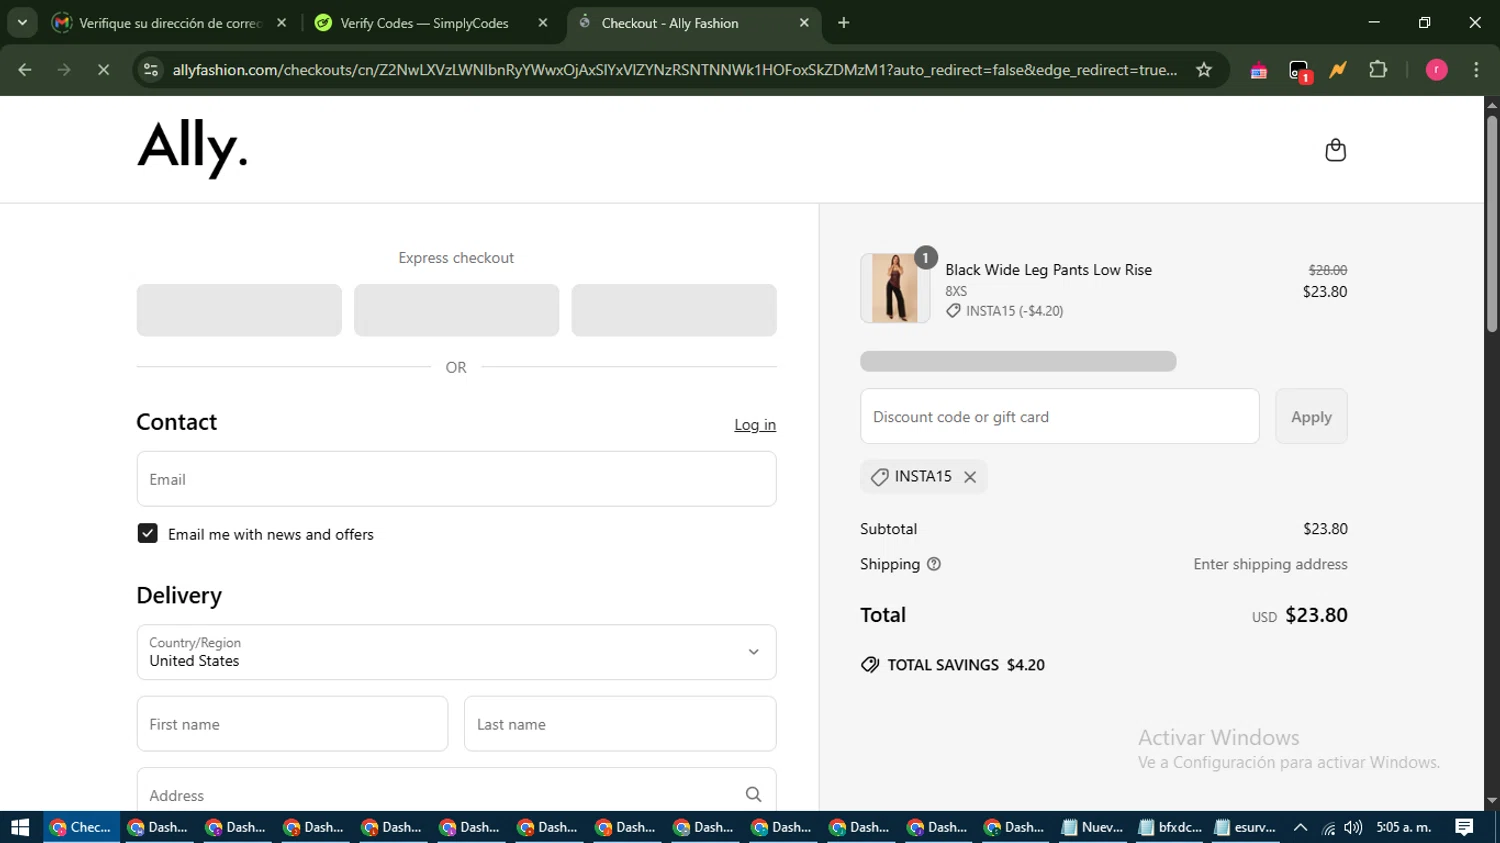
Task: Click the Black Wide Leg Pants thumbnail
Action: tap(895, 288)
